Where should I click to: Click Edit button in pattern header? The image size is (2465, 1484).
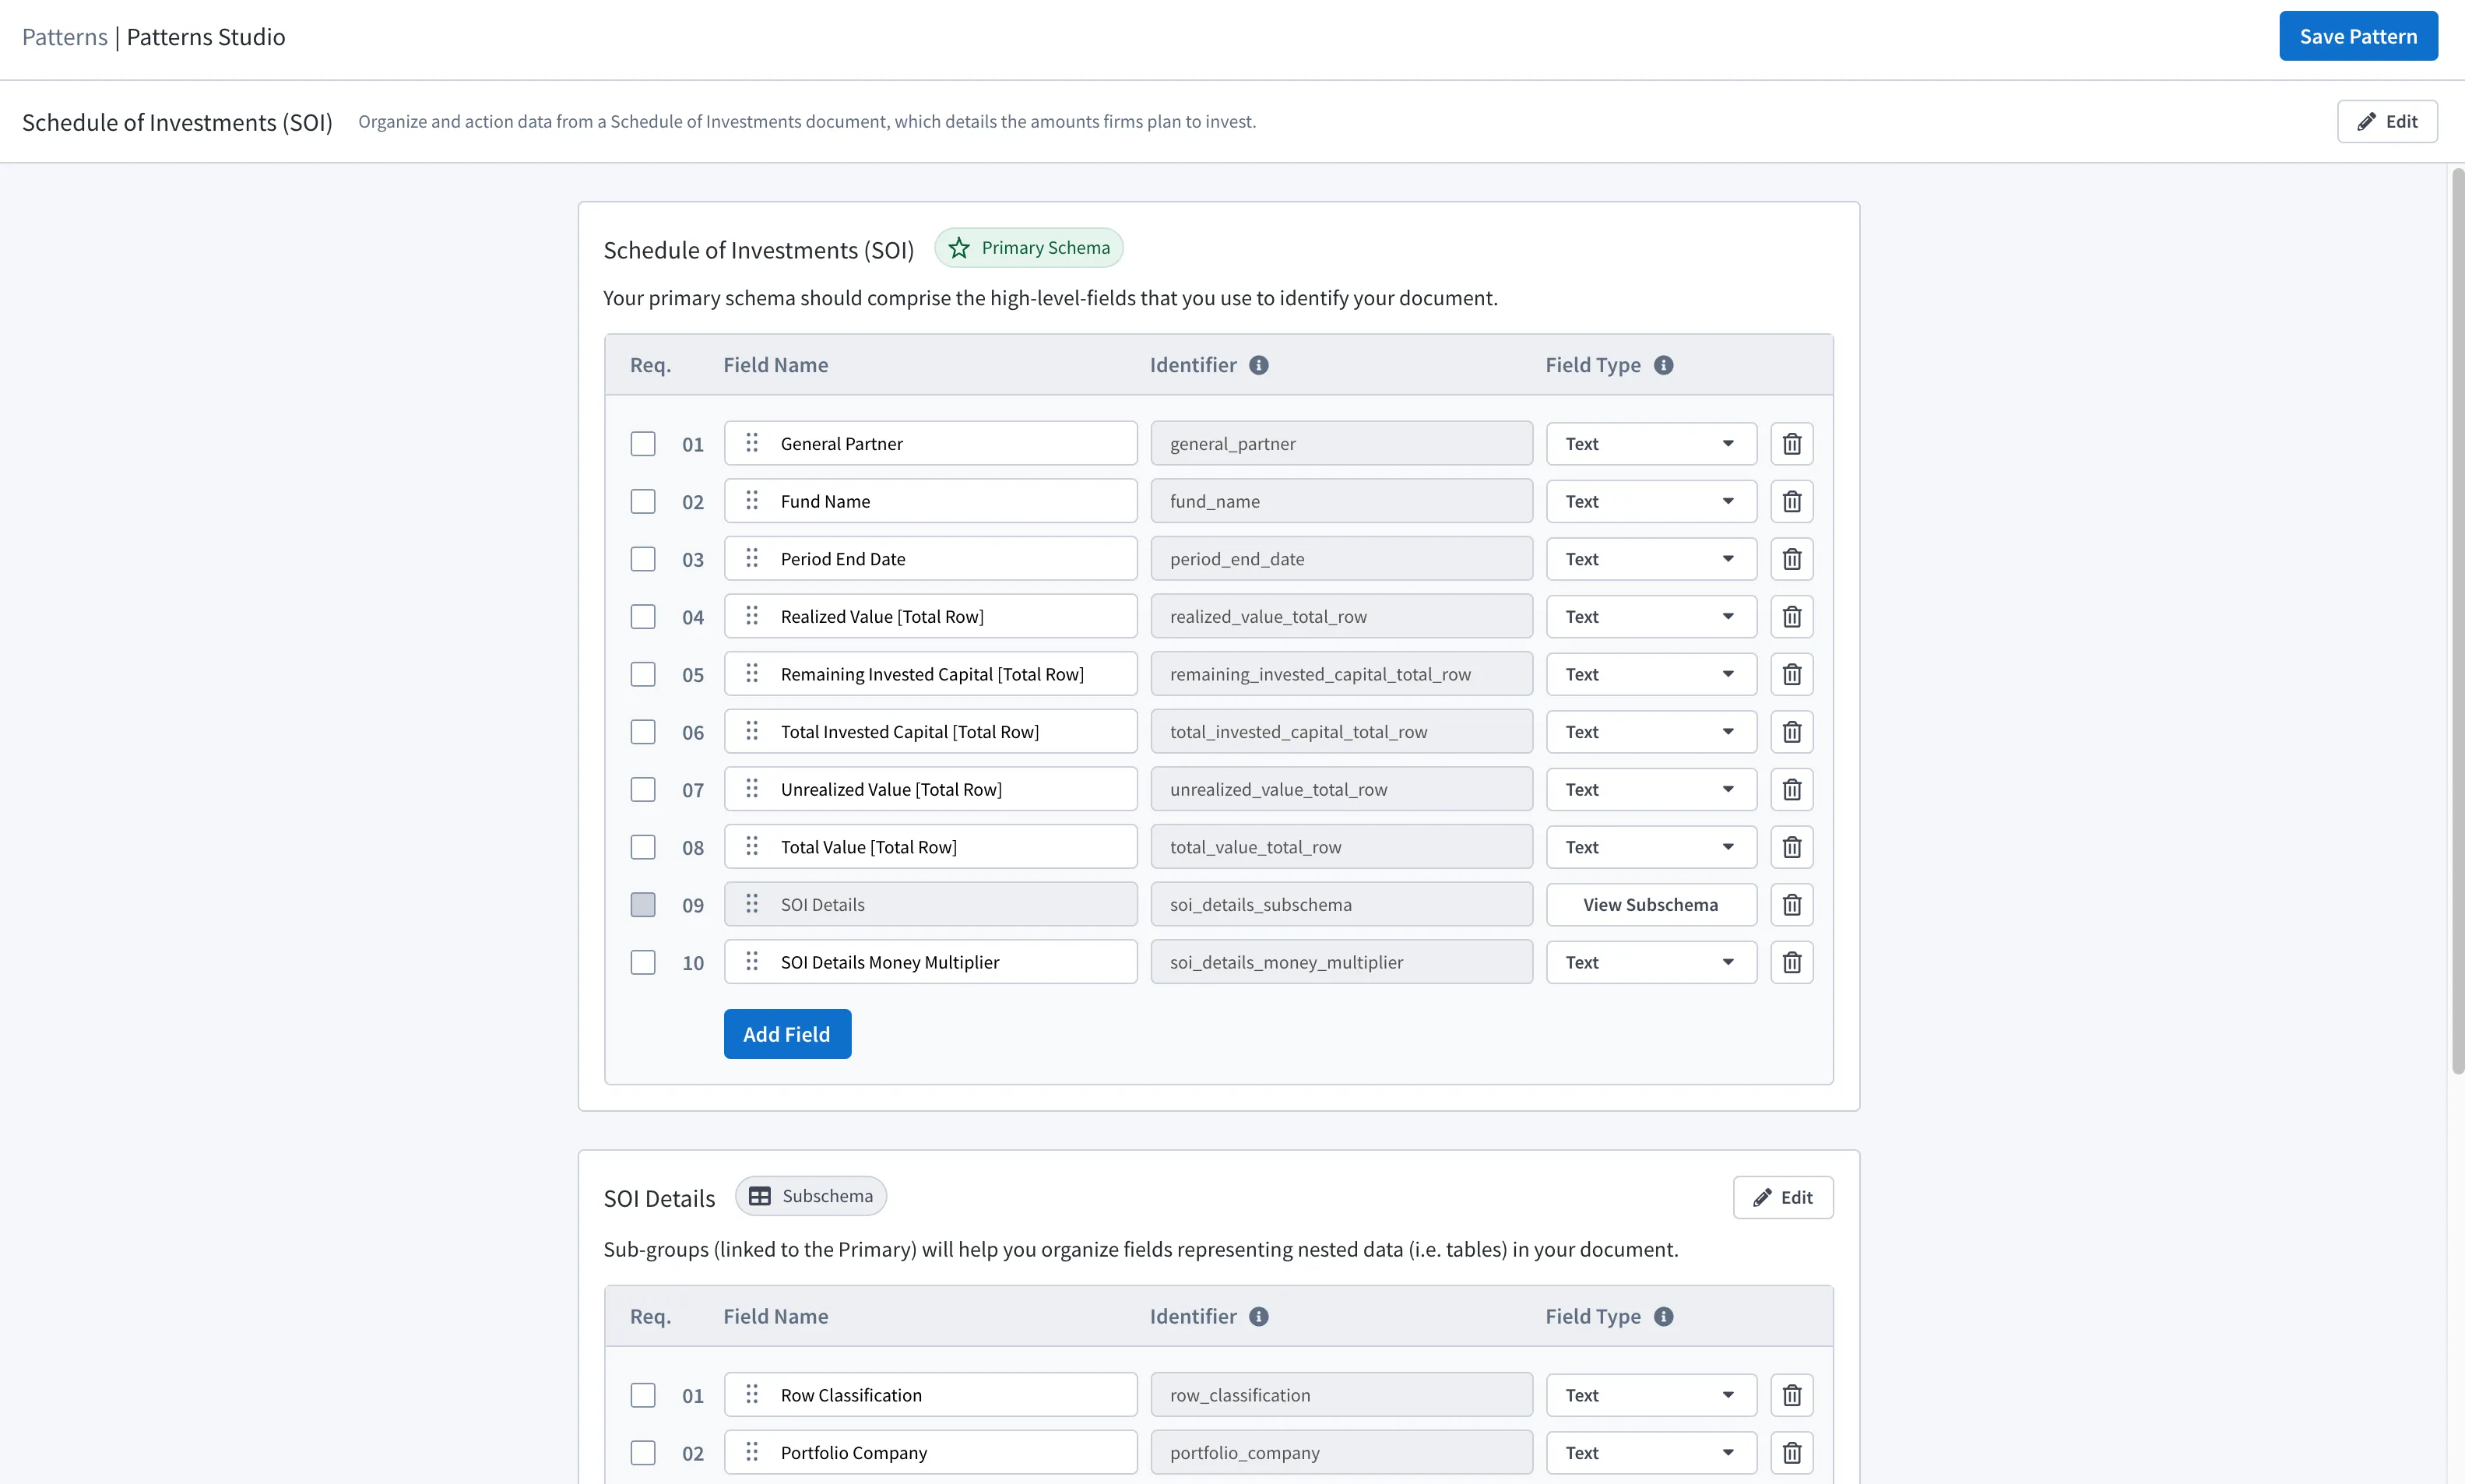point(2387,121)
